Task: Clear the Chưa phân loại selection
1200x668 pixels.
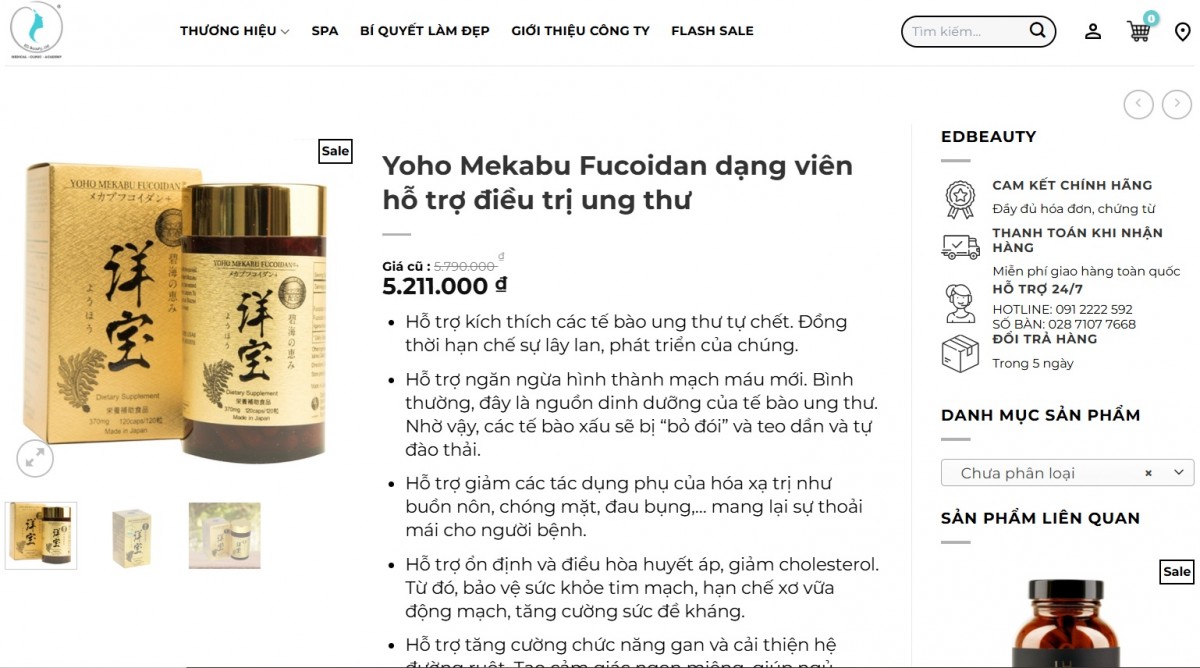Action: click(1148, 473)
